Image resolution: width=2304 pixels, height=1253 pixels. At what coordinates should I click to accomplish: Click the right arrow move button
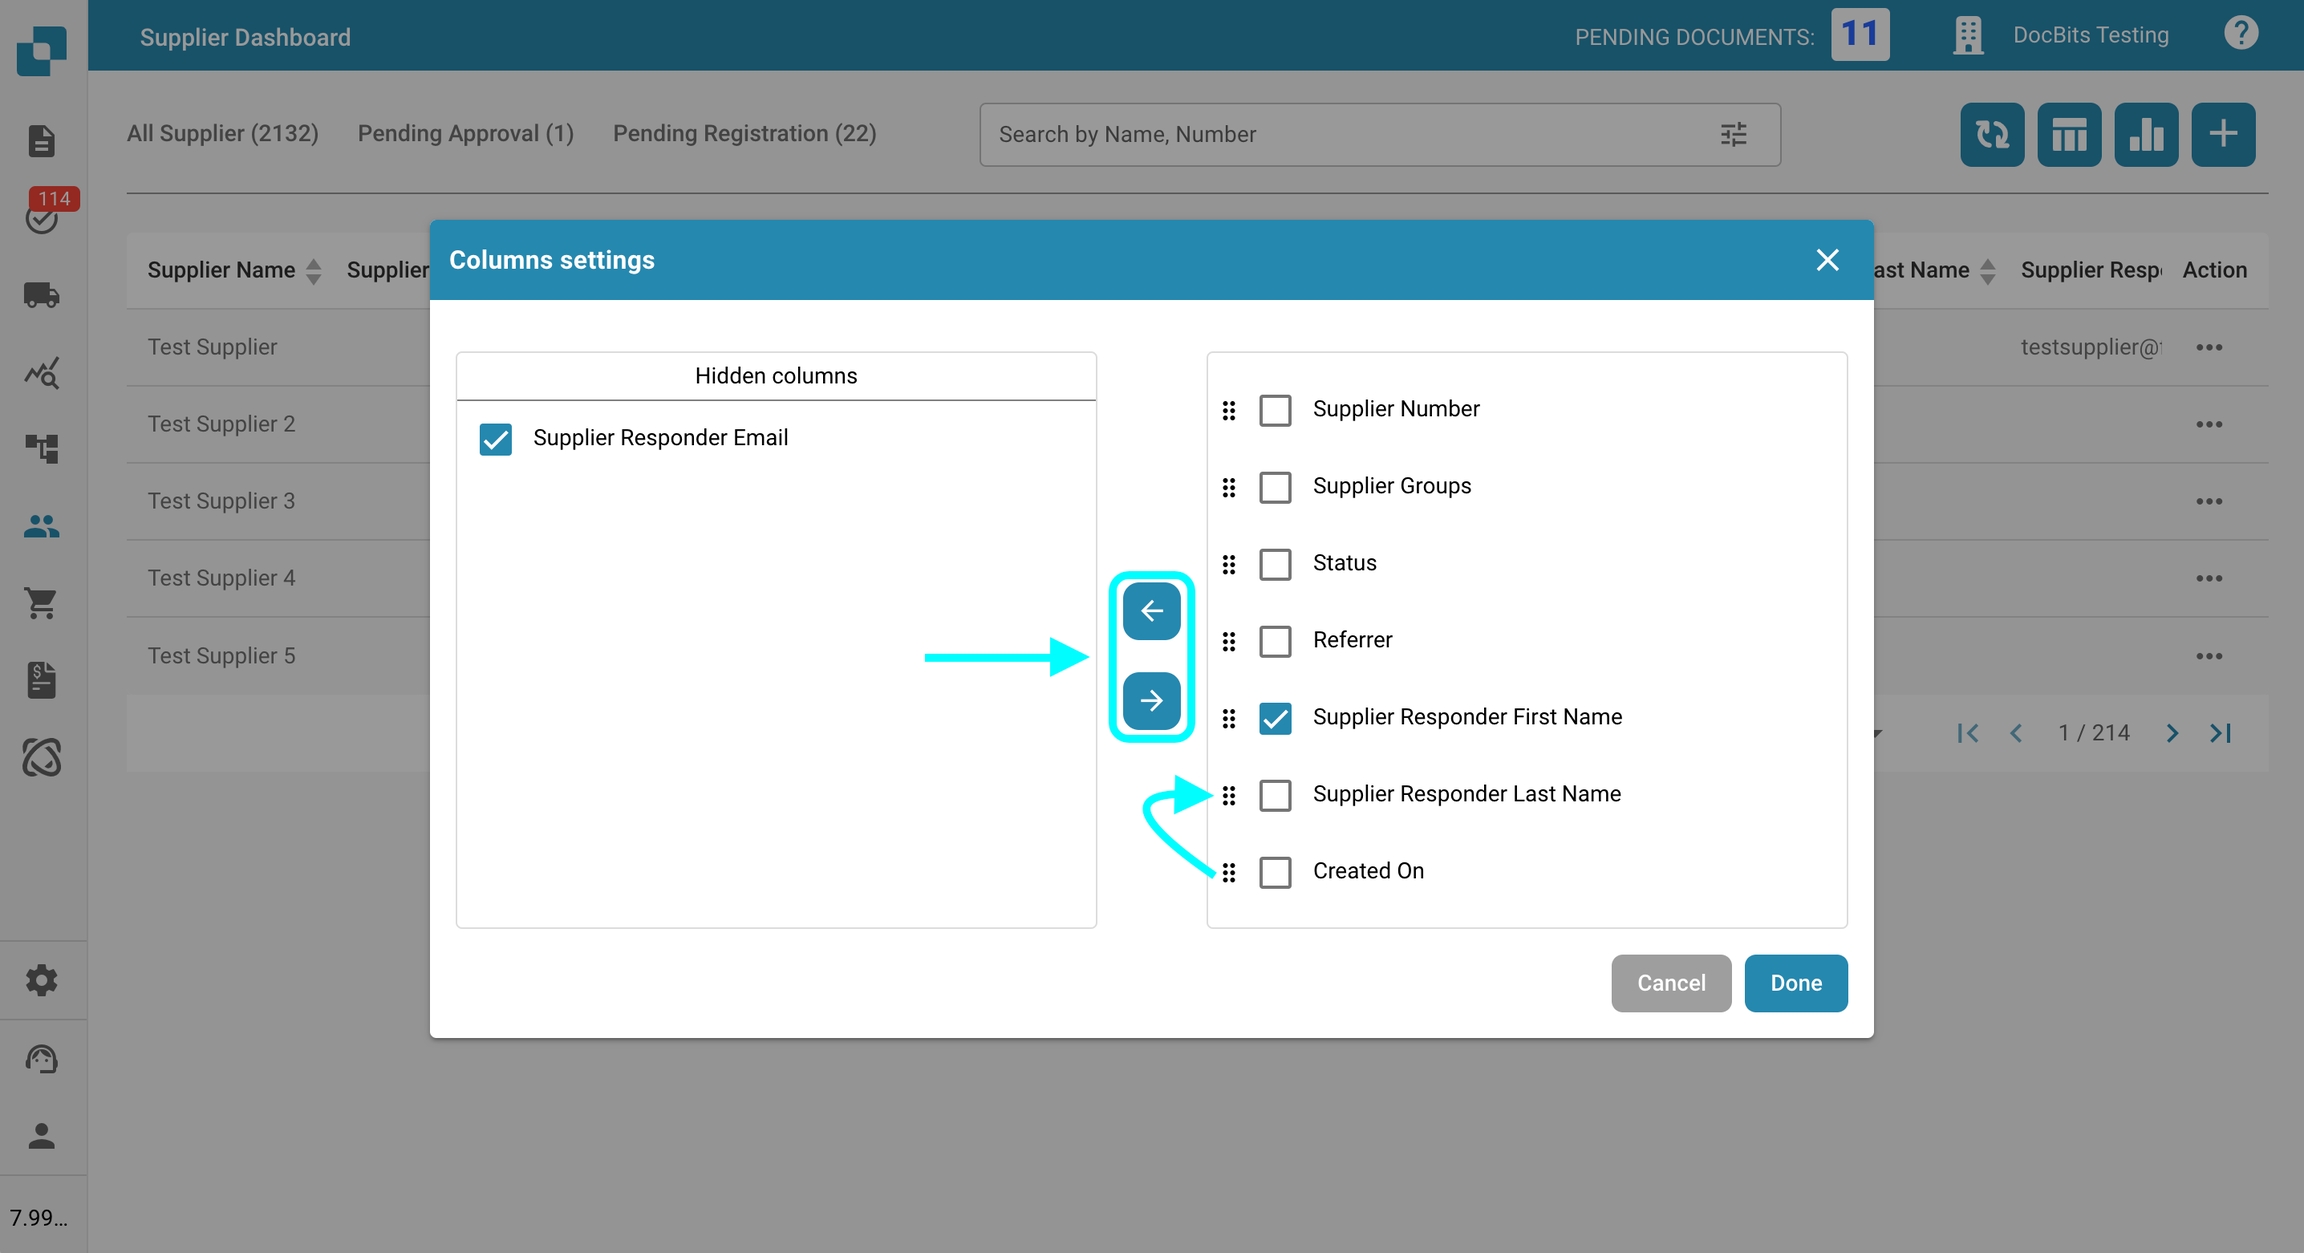tap(1151, 700)
